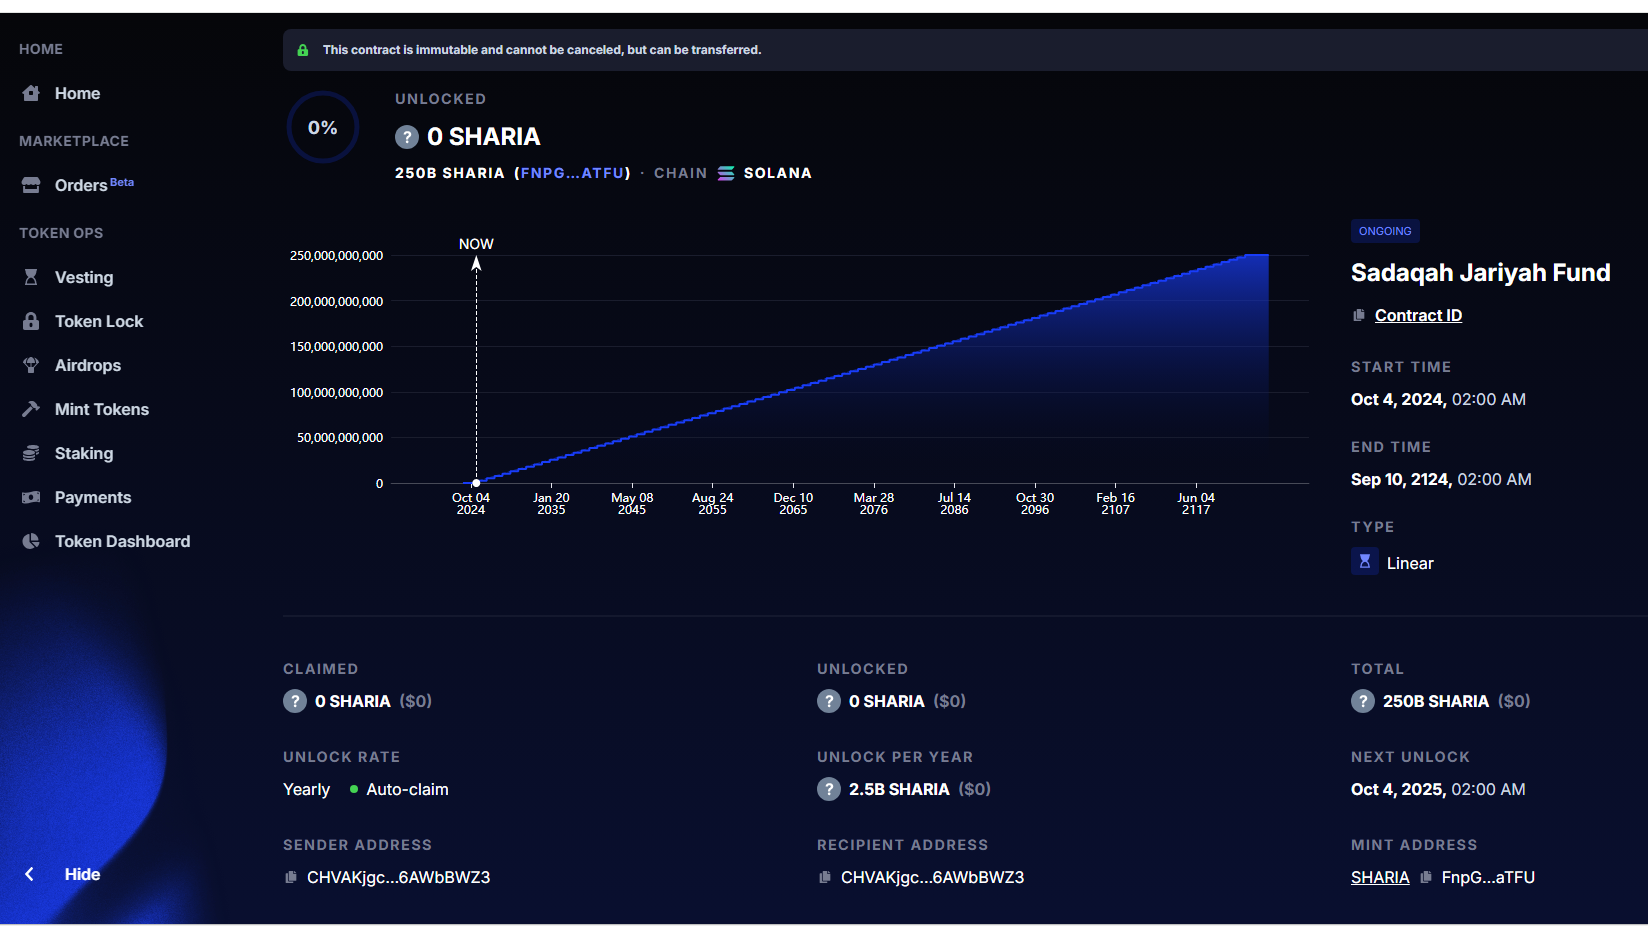Collapse the sidebar with Hide chevron
This screenshot has width=1648, height=926.
tap(30, 874)
